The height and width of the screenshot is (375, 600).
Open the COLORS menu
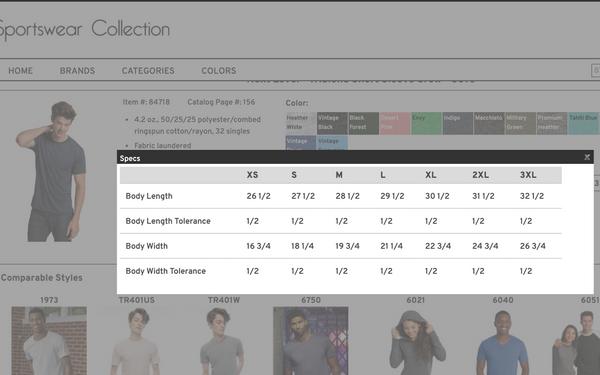point(219,71)
